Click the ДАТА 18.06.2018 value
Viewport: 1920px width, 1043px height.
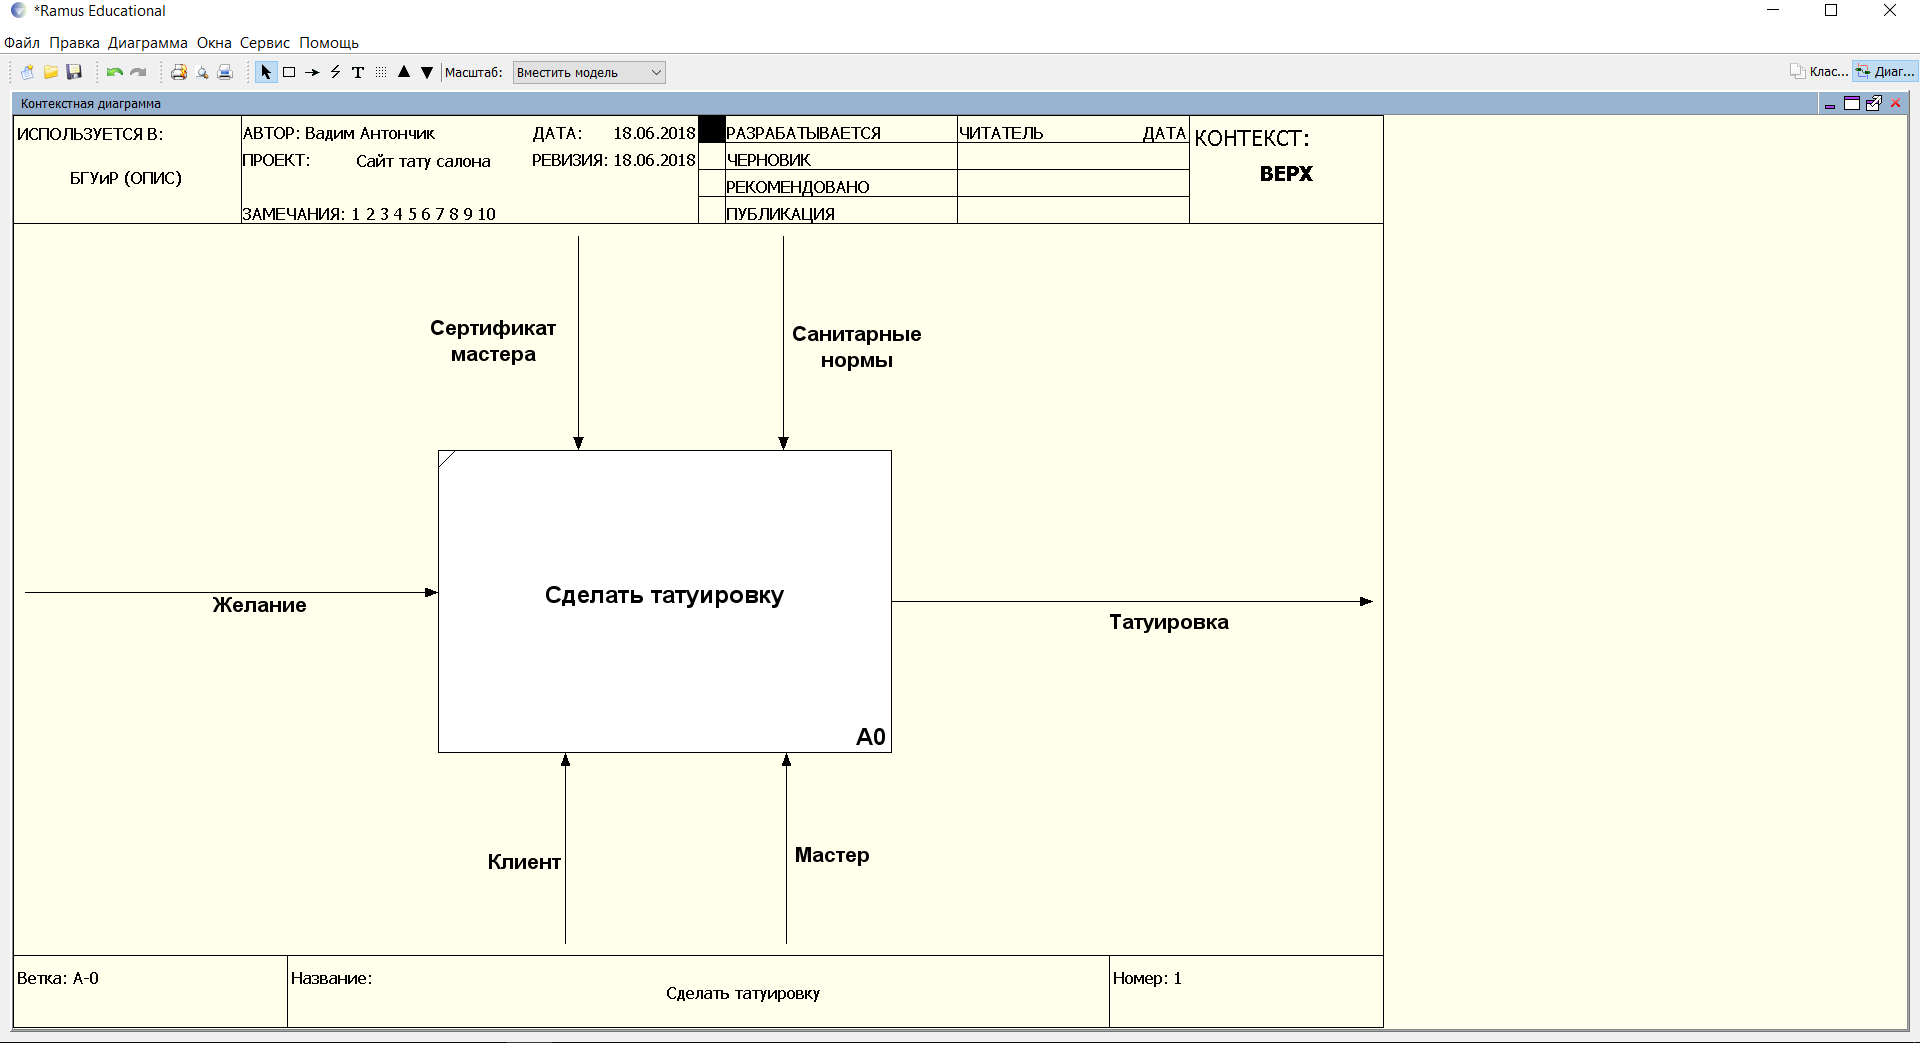[654, 133]
